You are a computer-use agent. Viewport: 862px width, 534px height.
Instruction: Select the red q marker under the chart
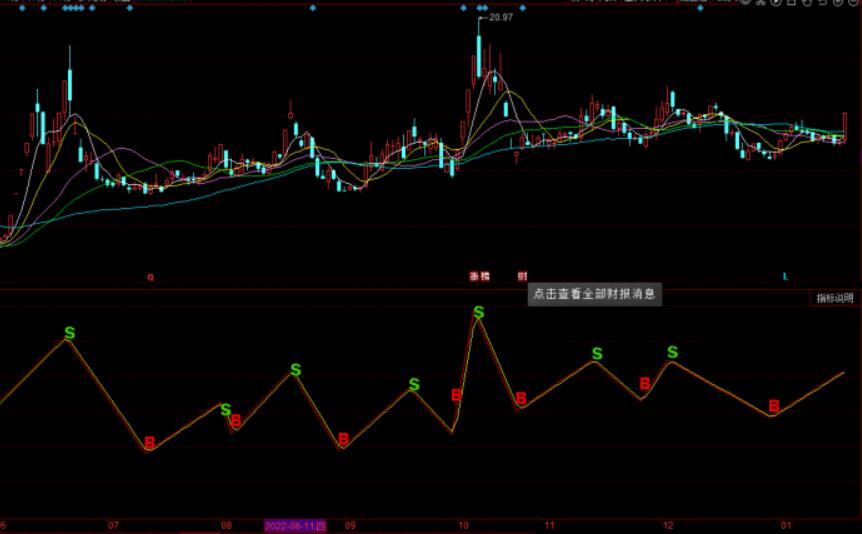[151, 276]
